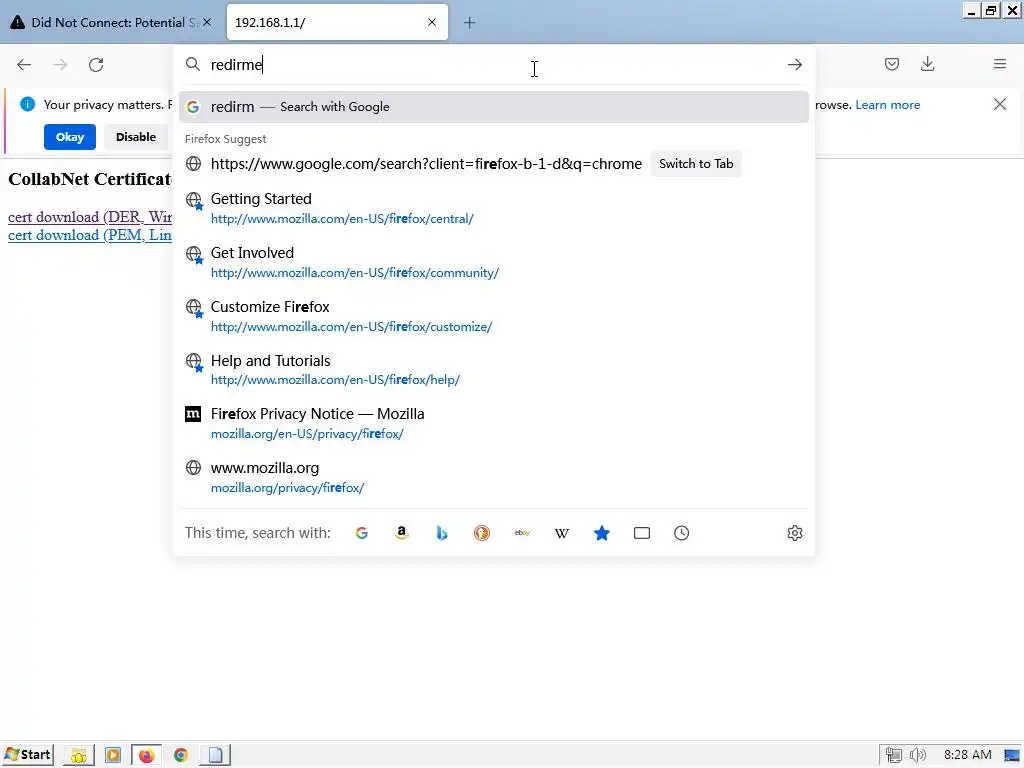Search within Bookmarks using star icon
This screenshot has height=768, width=1024.
(x=601, y=533)
